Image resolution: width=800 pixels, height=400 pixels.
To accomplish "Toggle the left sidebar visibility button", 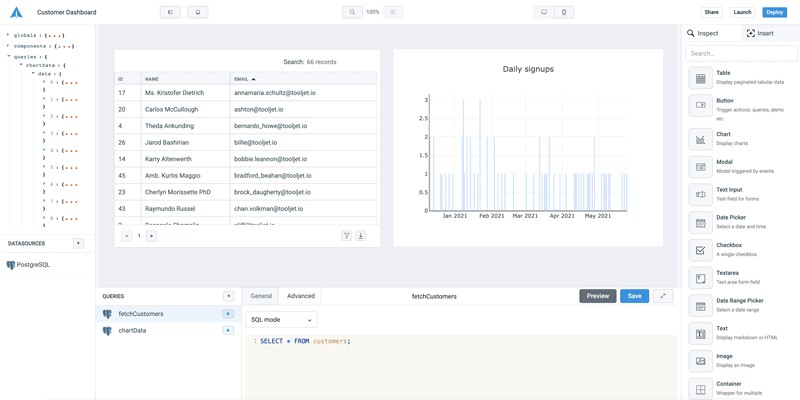I will pyautogui.click(x=170, y=12).
